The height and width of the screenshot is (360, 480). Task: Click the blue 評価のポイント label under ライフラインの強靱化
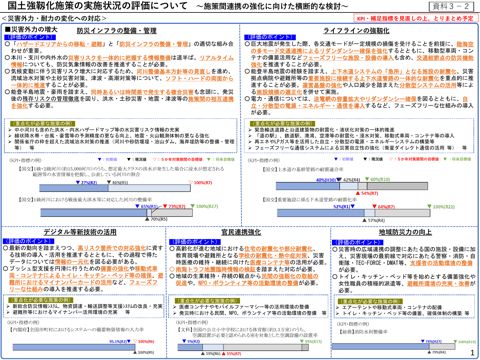tap(270, 37)
